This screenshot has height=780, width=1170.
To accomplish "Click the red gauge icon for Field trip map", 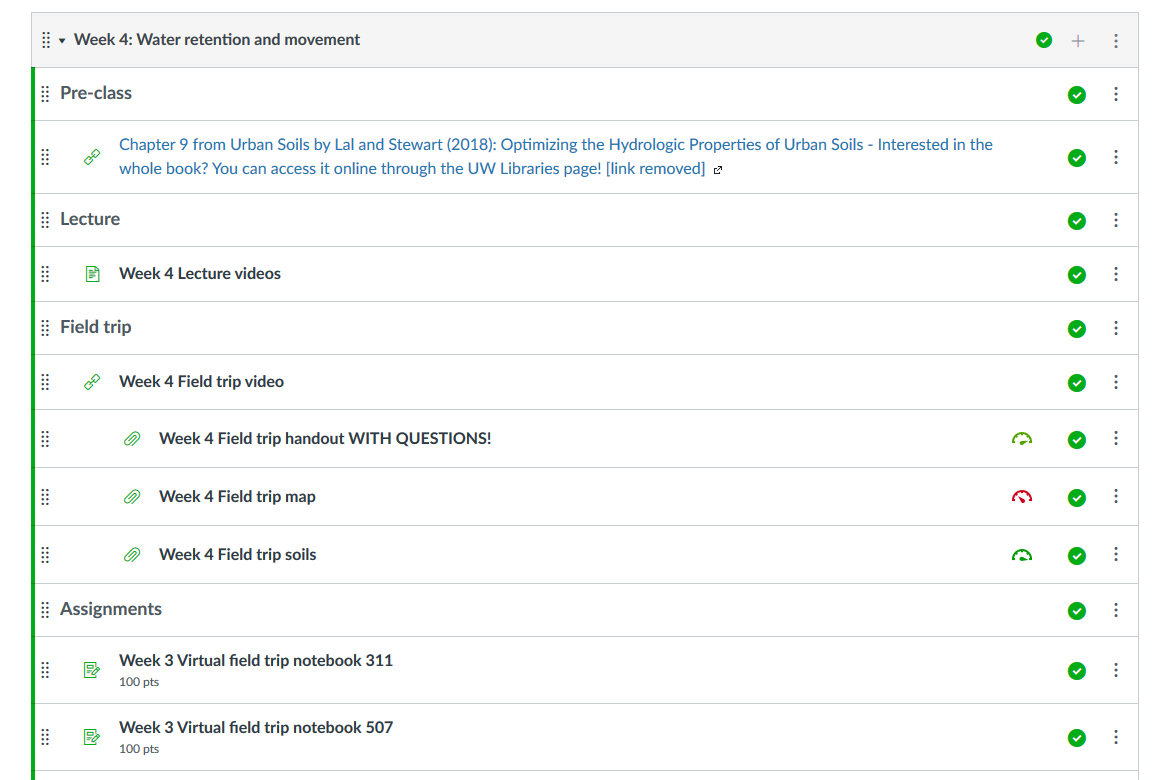I will pos(1022,497).
